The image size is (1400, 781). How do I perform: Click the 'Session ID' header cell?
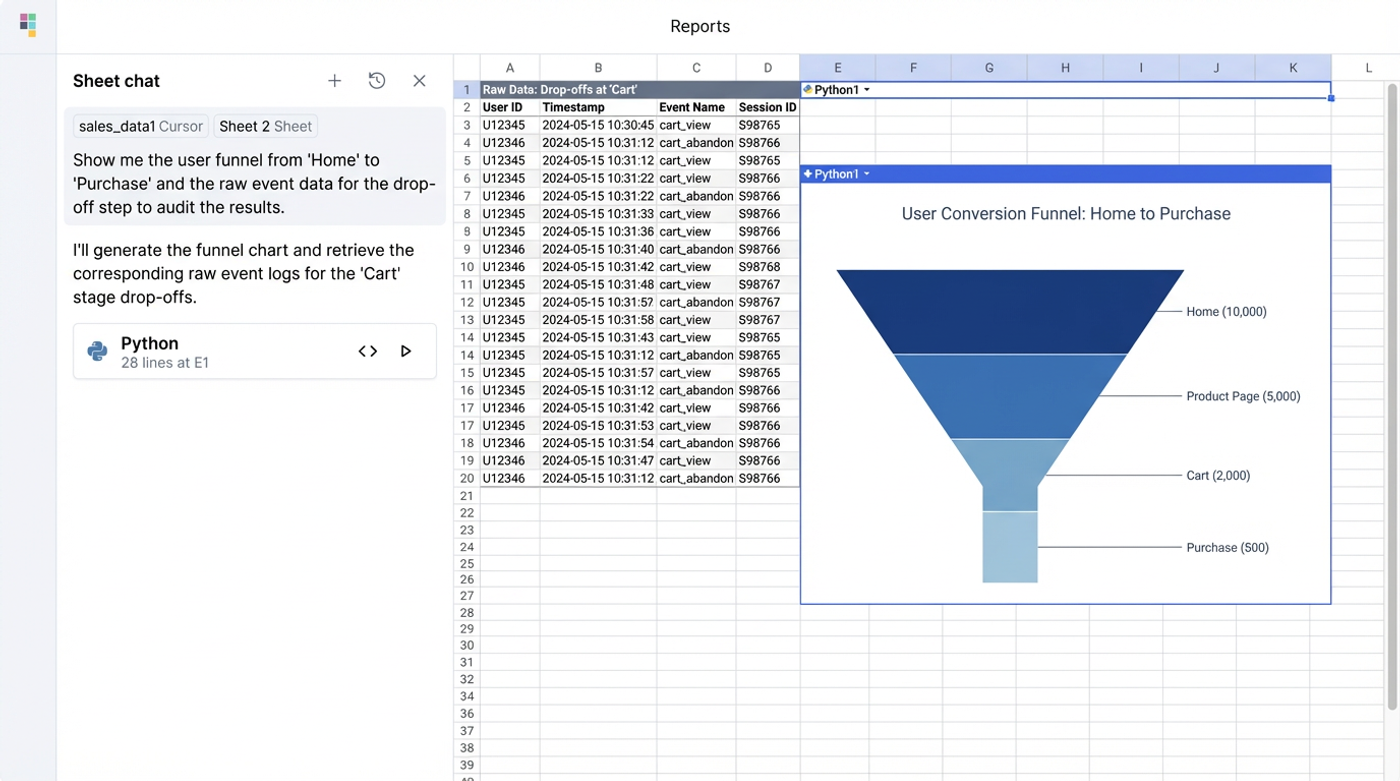pos(768,107)
